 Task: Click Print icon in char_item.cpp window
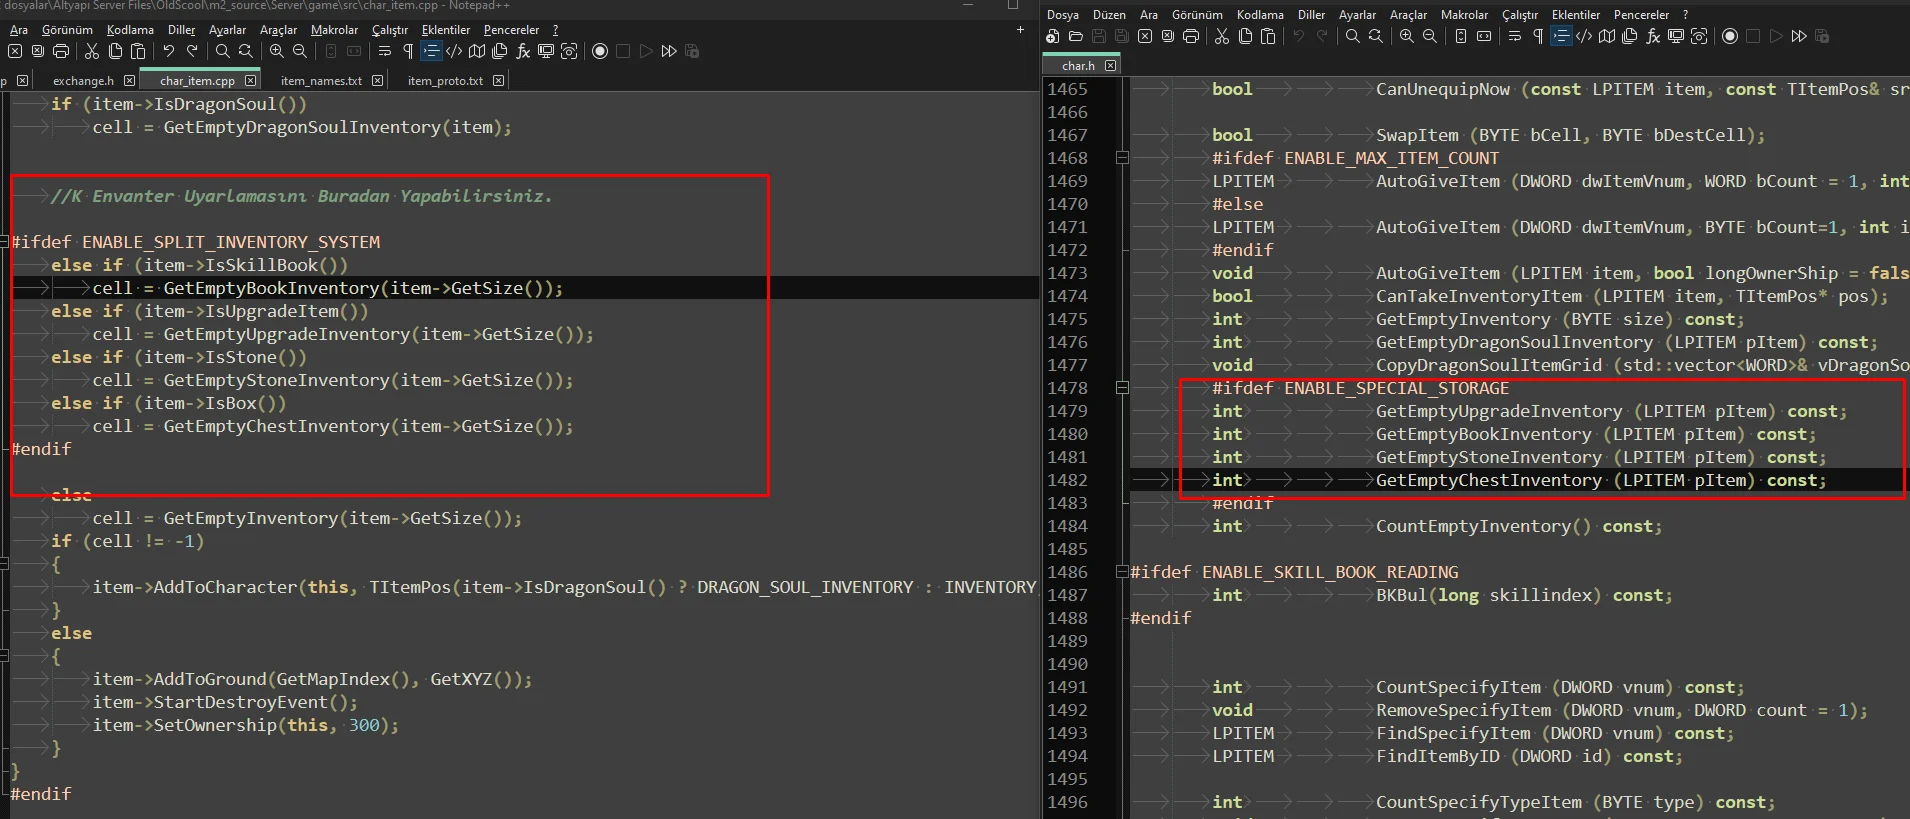point(61,51)
